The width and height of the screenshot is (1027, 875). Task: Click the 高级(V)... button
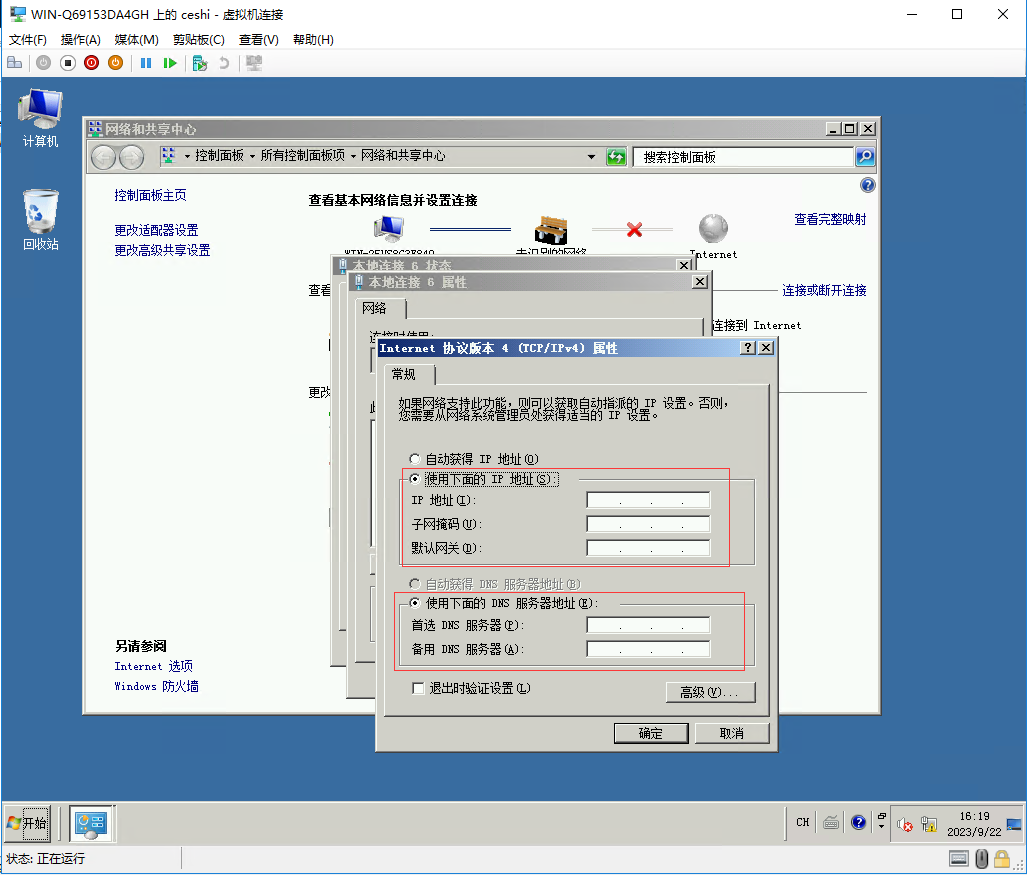click(x=710, y=692)
